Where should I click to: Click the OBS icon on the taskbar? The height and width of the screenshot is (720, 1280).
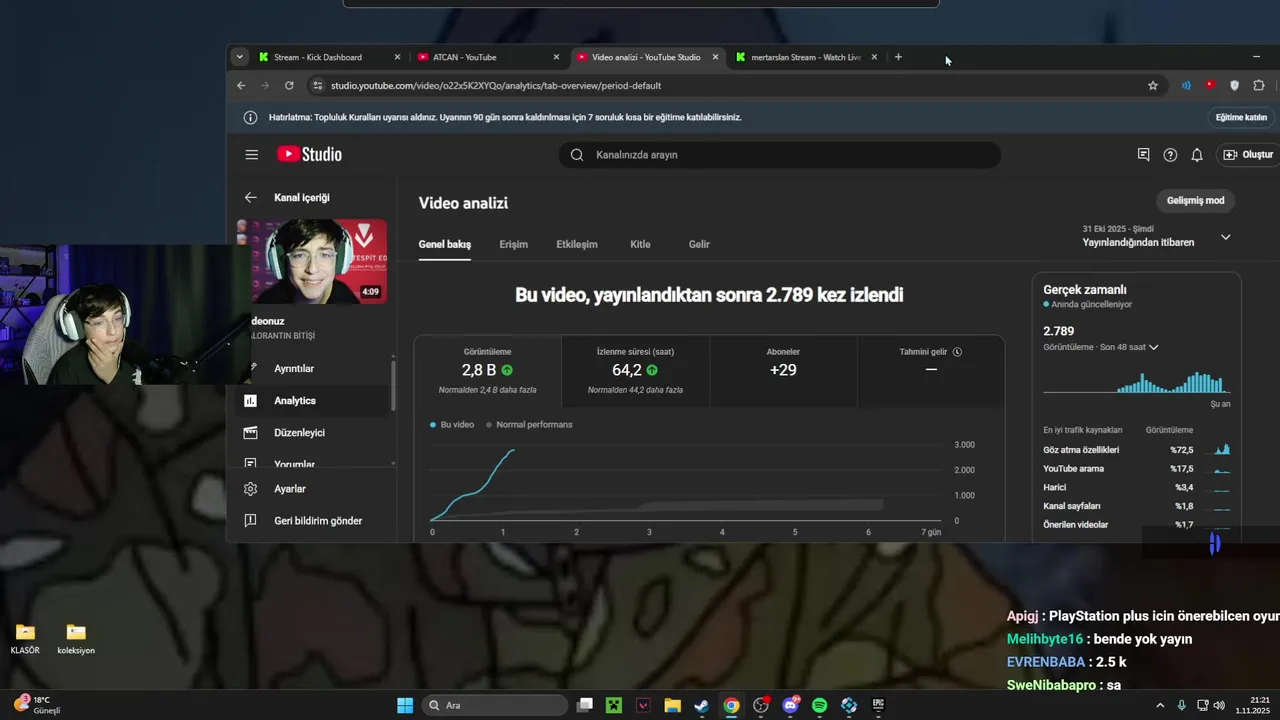[x=761, y=705]
